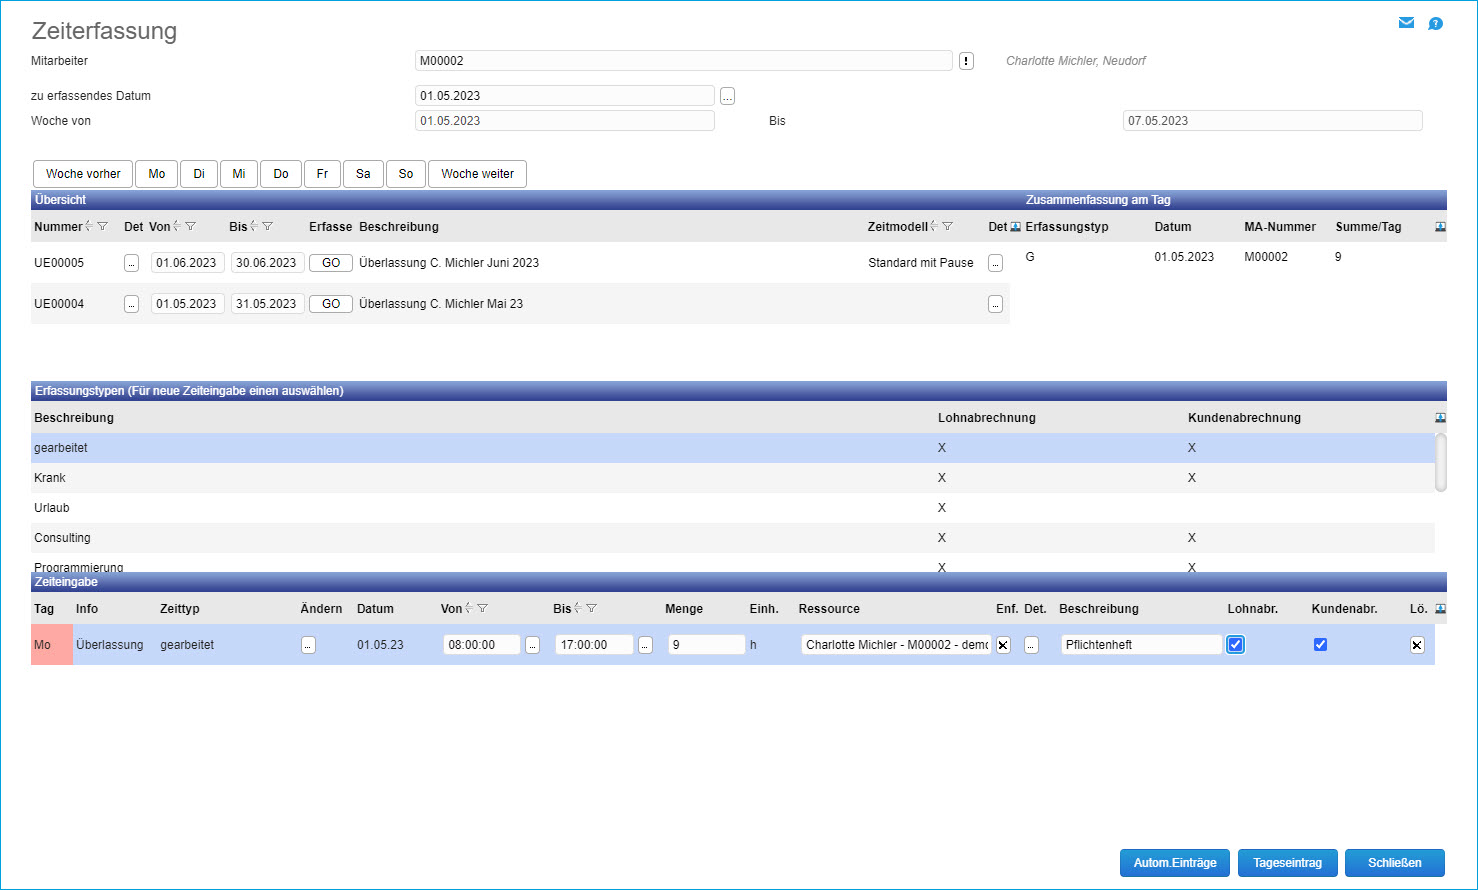Sort the Bis column in Zeiteingabe
The height and width of the screenshot is (890, 1478).
click(x=578, y=608)
